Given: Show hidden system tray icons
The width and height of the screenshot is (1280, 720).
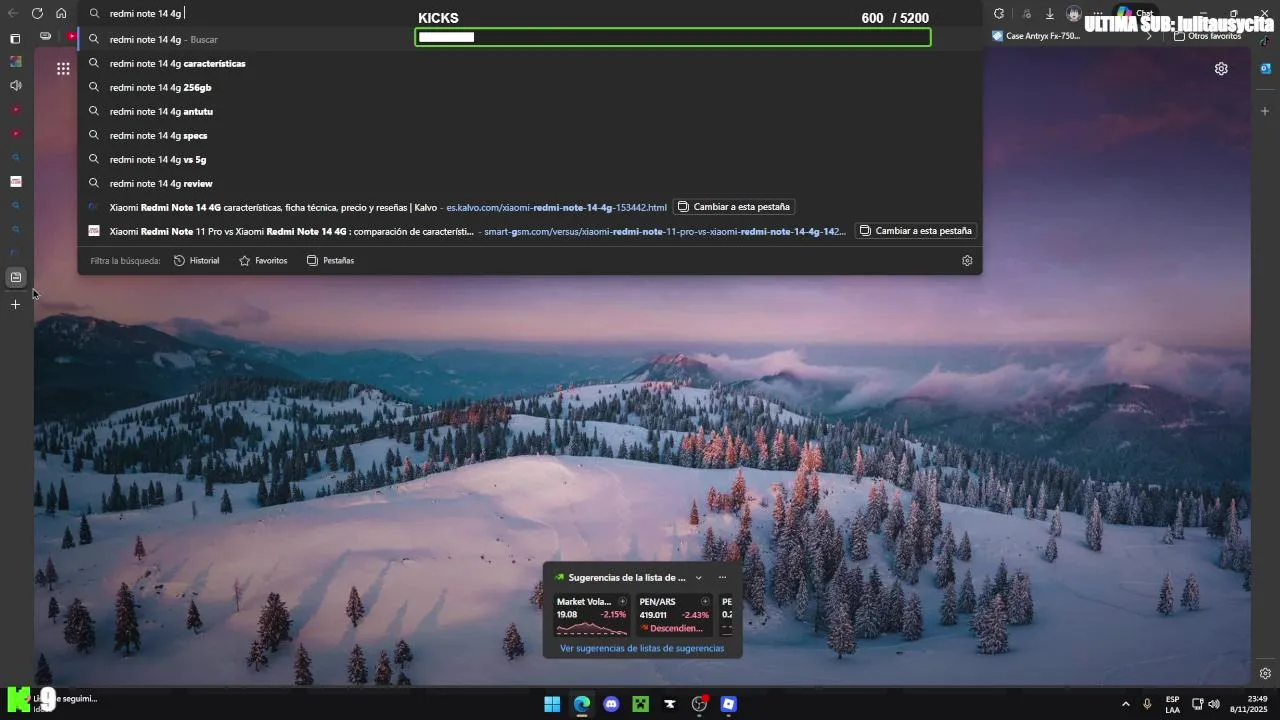Looking at the screenshot, I should point(1125,704).
